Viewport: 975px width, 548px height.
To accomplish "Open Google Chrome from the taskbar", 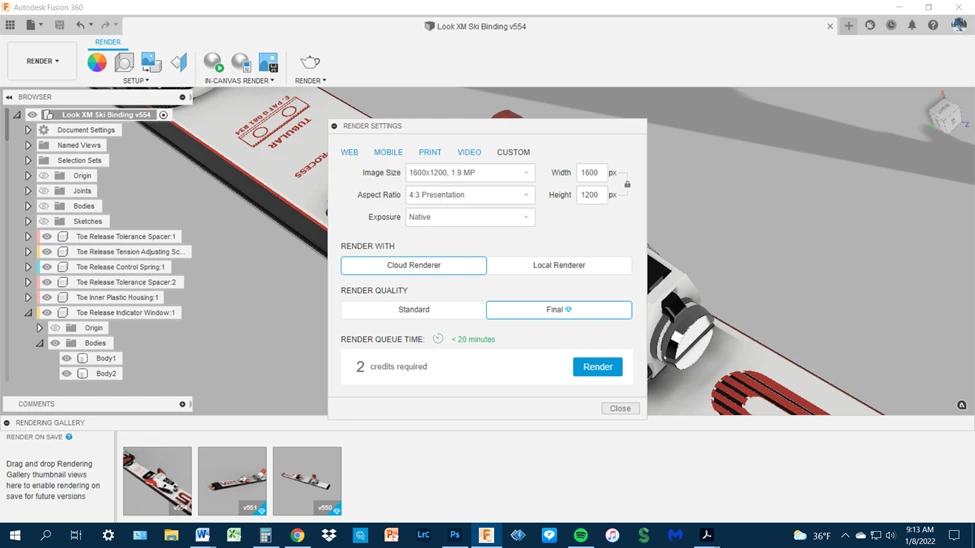I will point(297,535).
